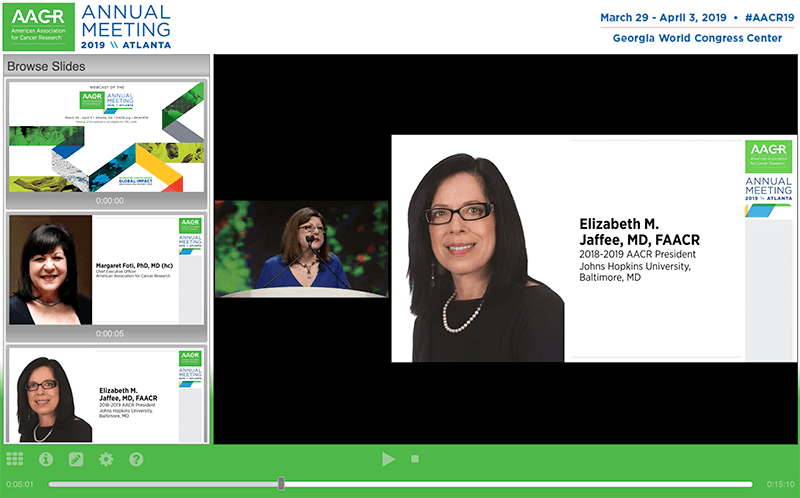800x498 pixels.
Task: Click the elapsed time 0:05:01
Action: pyautogui.click(x=20, y=484)
